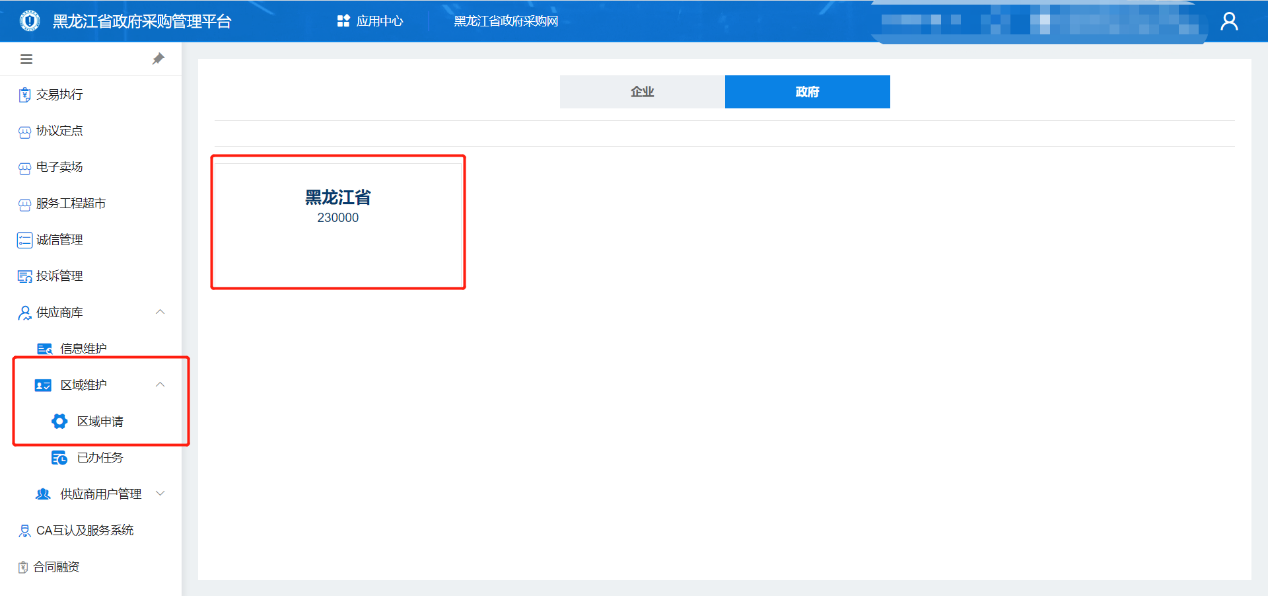1268x596 pixels.
Task: Click the 服务工程超市 store icon
Action: [x=25, y=204]
